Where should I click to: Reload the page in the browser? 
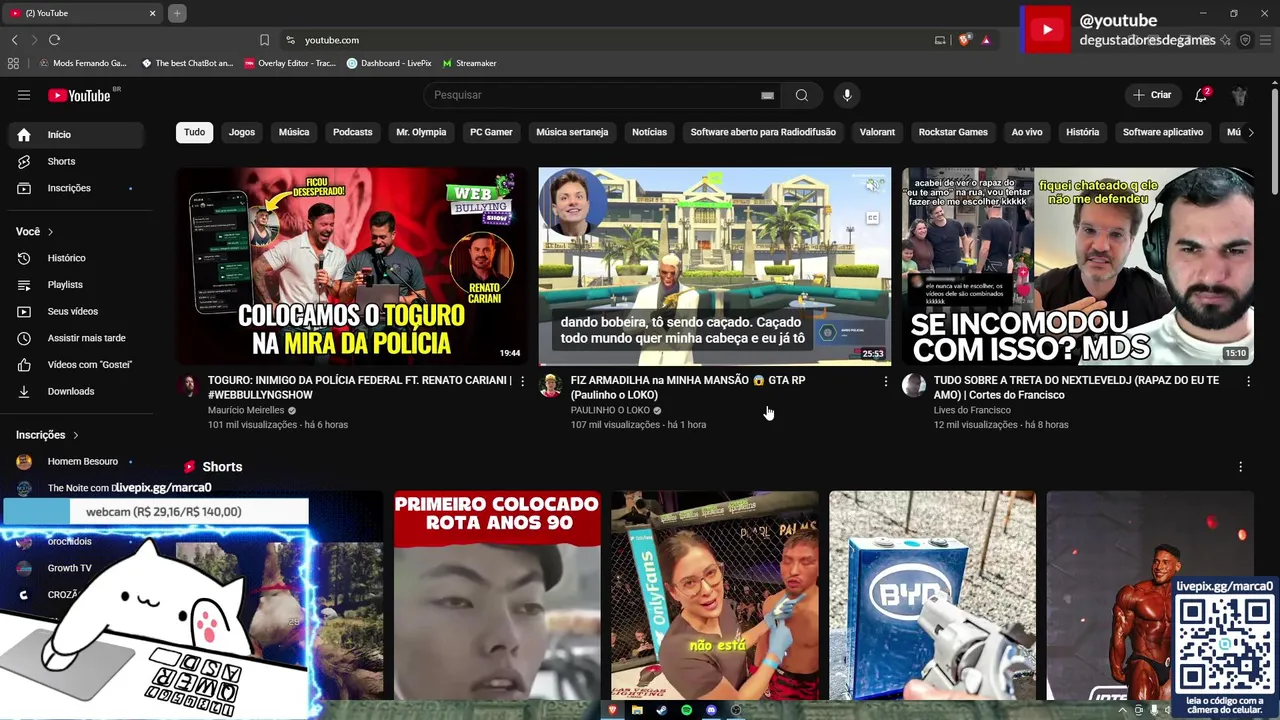54,40
